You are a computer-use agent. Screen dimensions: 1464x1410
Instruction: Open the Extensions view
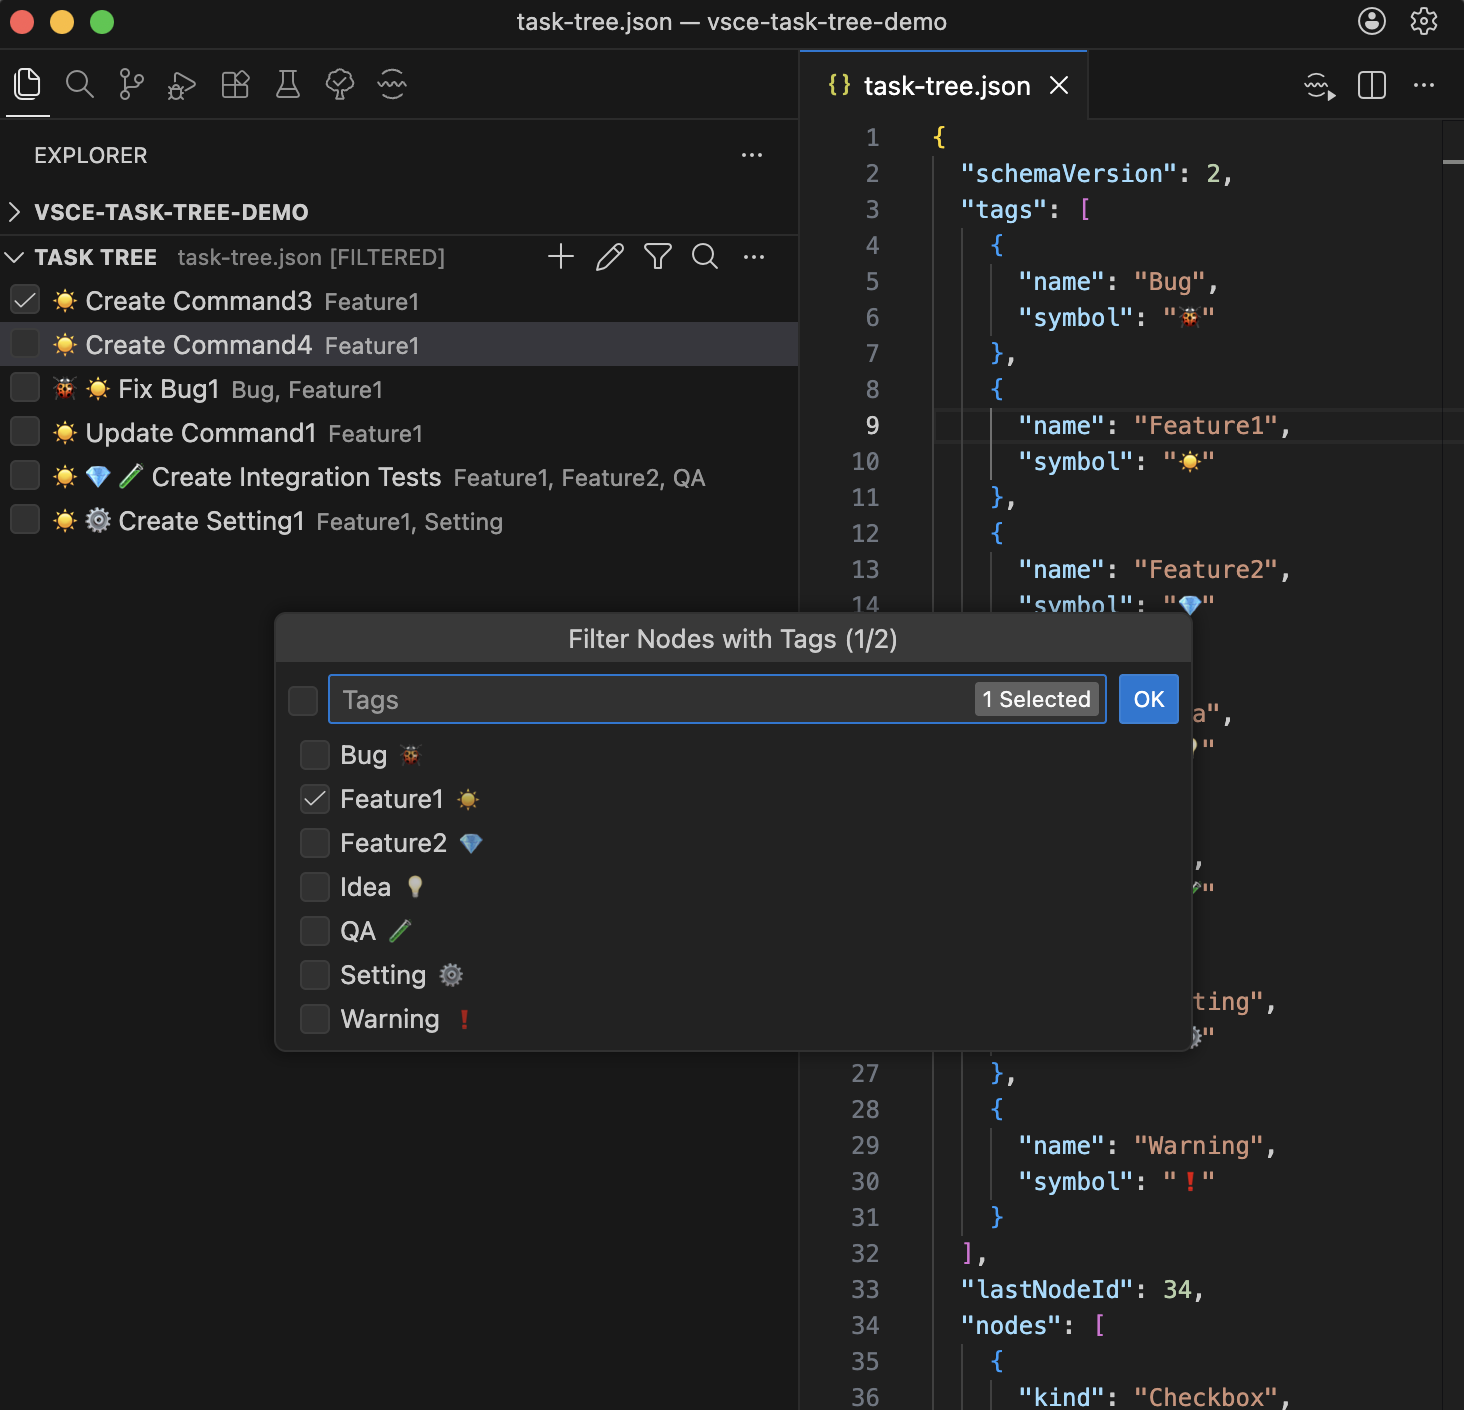tap(235, 84)
